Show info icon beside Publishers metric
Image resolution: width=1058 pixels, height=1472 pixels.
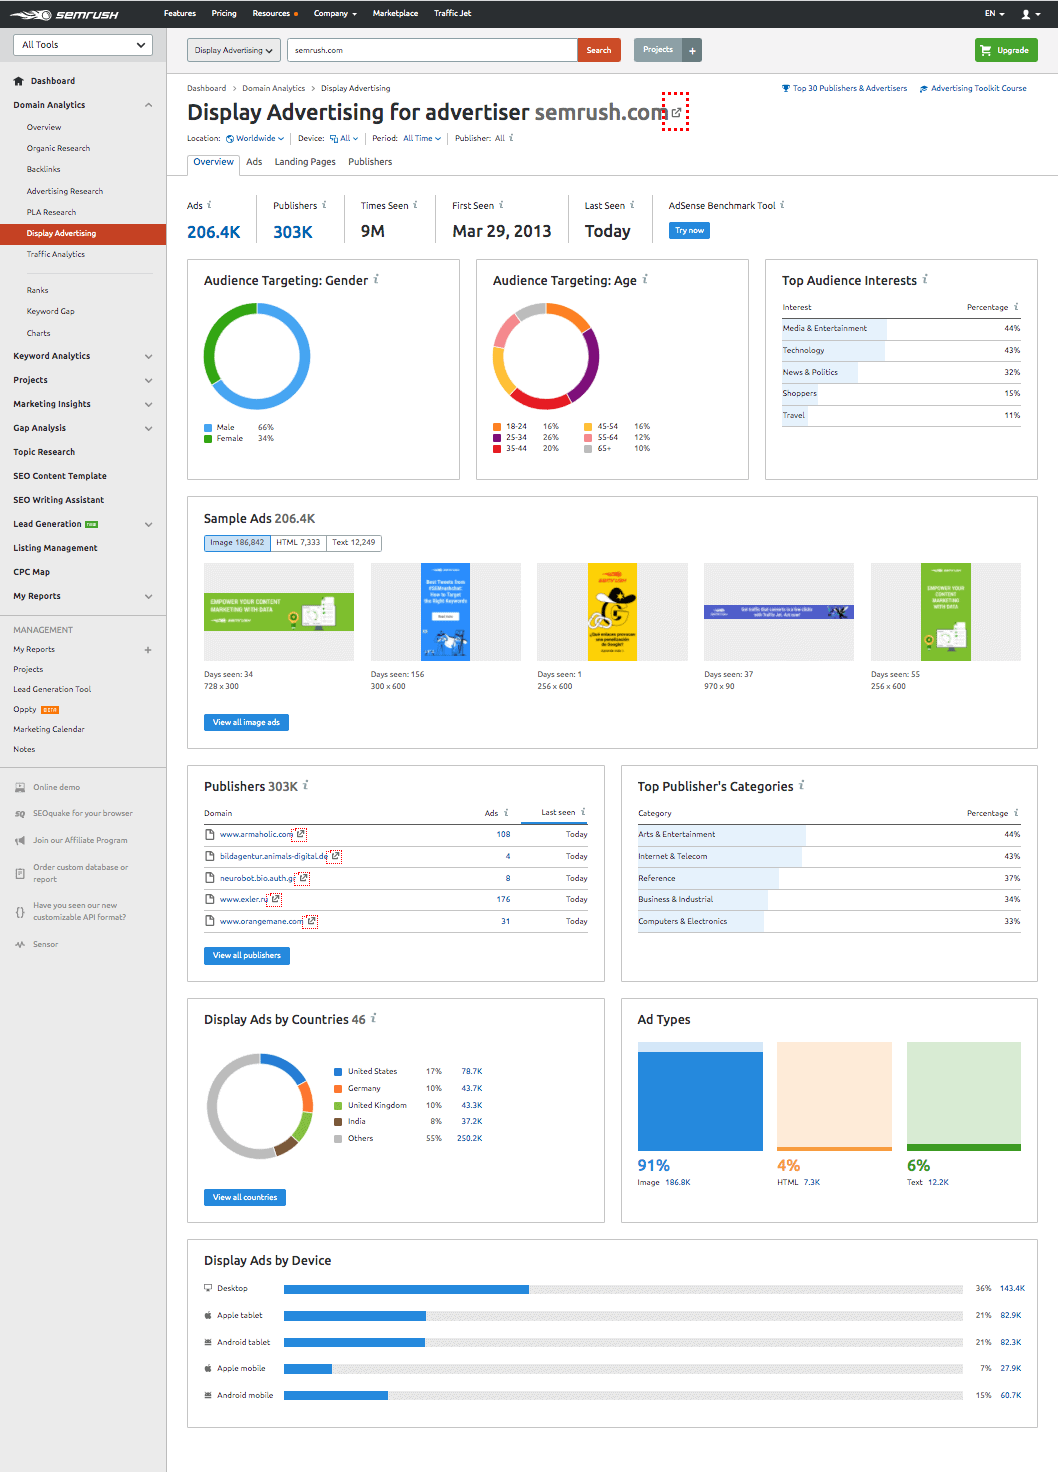[324, 205]
